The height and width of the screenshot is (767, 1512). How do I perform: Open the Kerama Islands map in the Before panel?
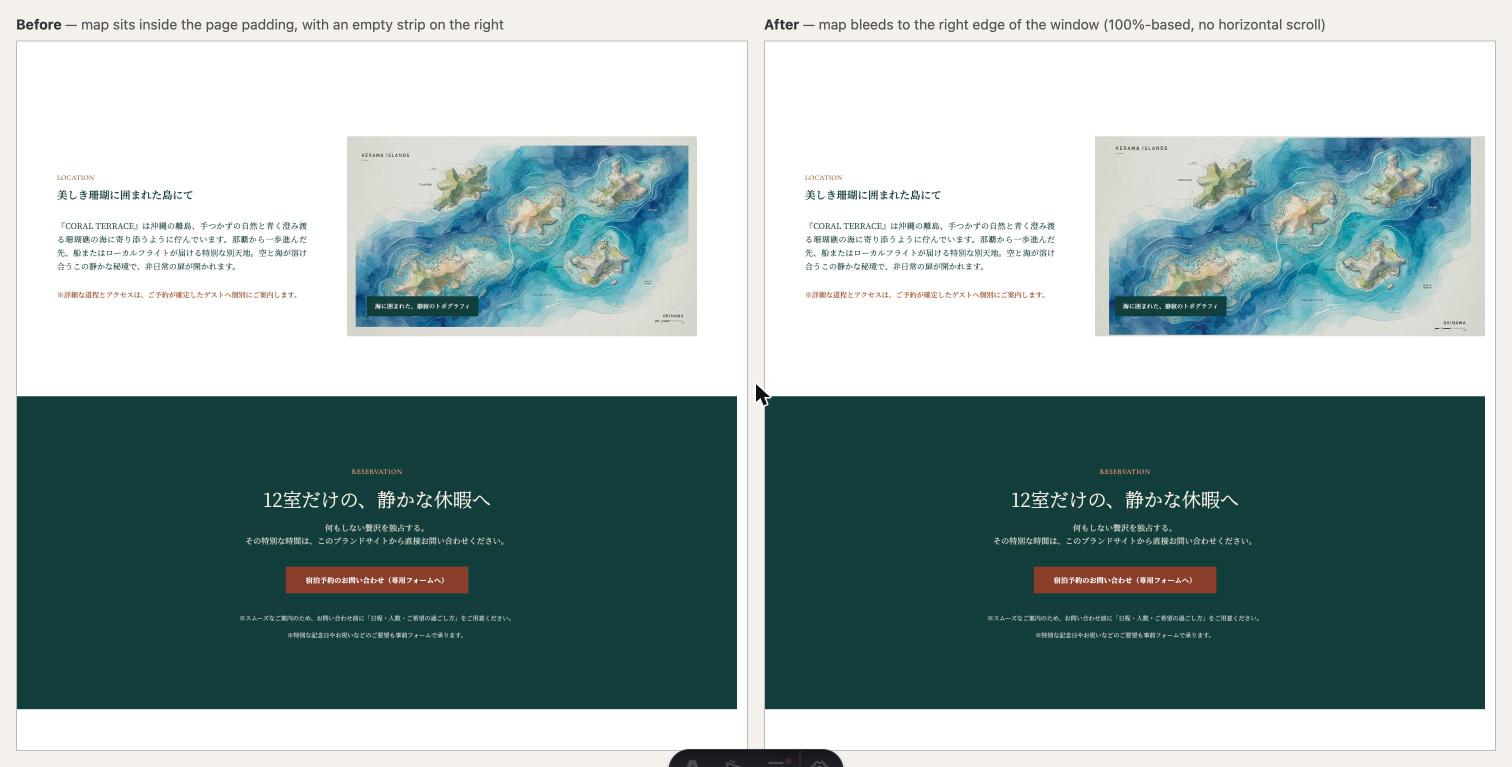(522, 236)
